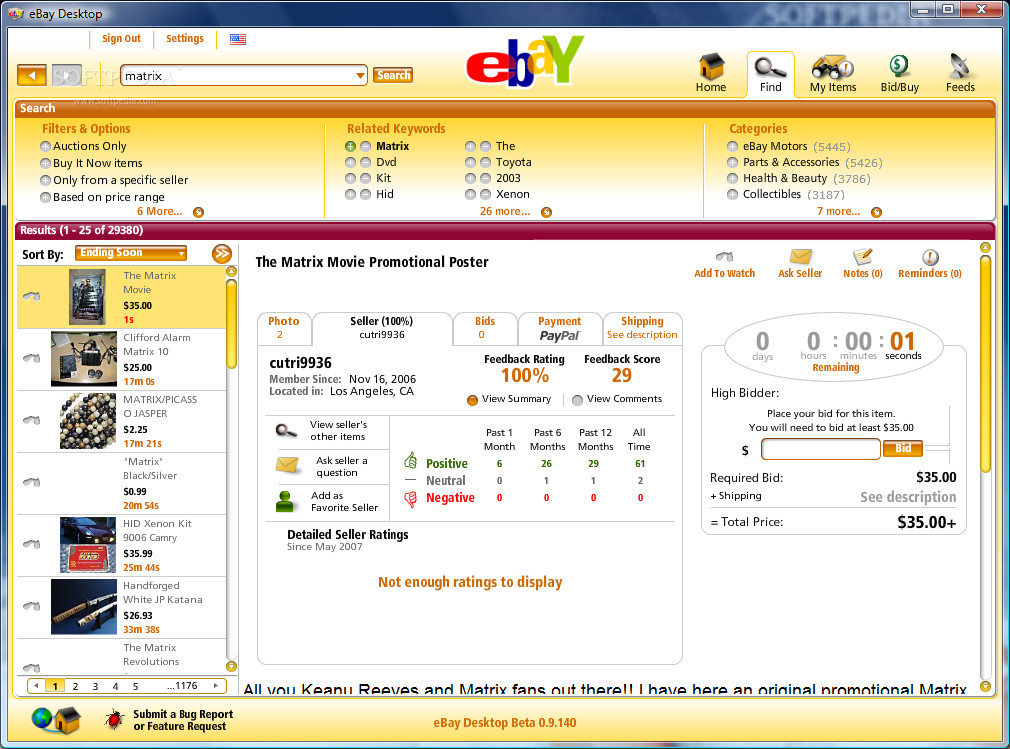Toggle the Health & Beauty category

pyautogui.click(x=732, y=178)
